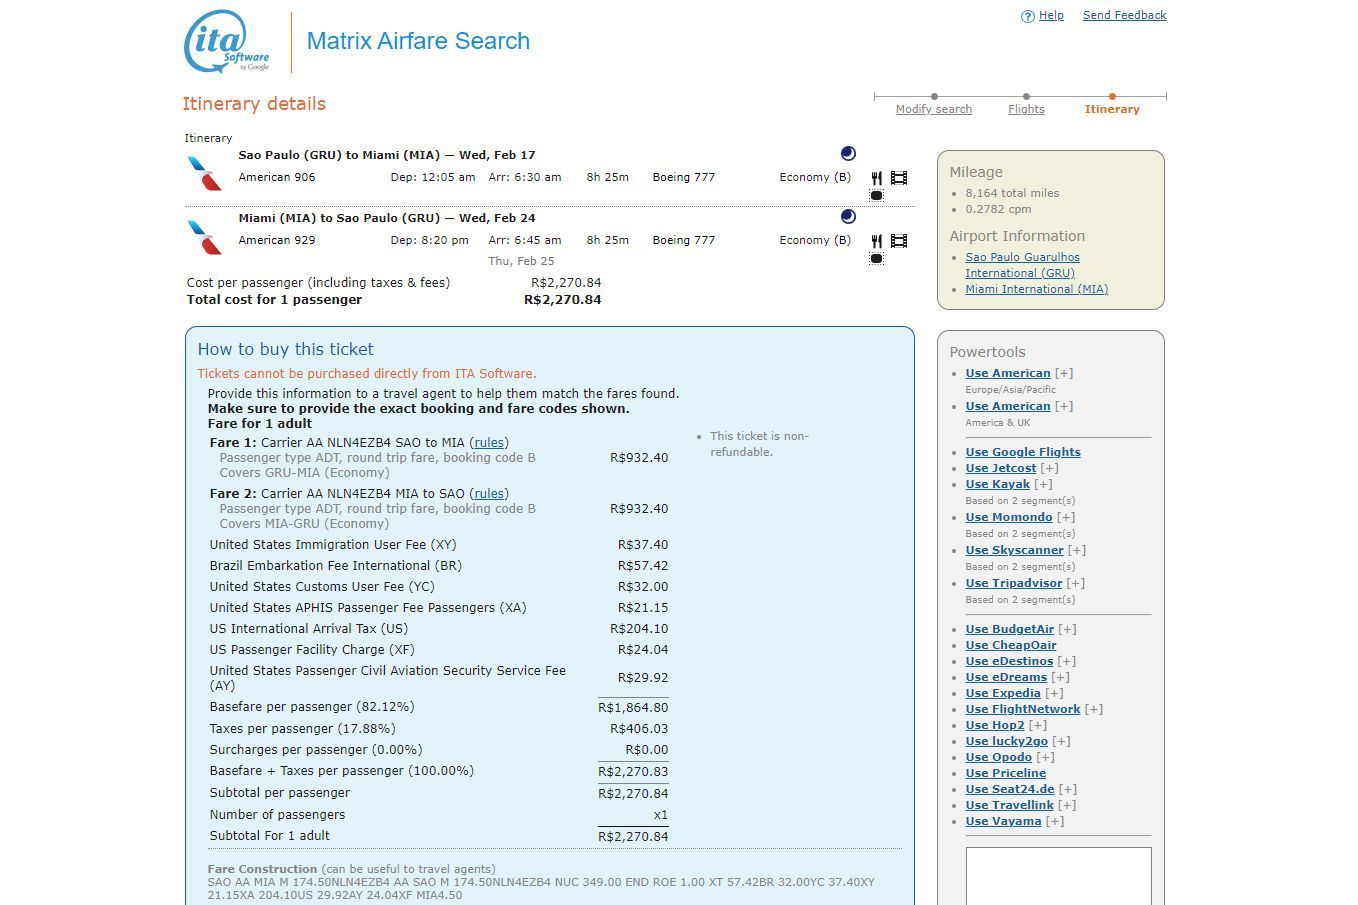The image size is (1358, 905).
Task: Open rules for Fare 1
Action: 489,442
